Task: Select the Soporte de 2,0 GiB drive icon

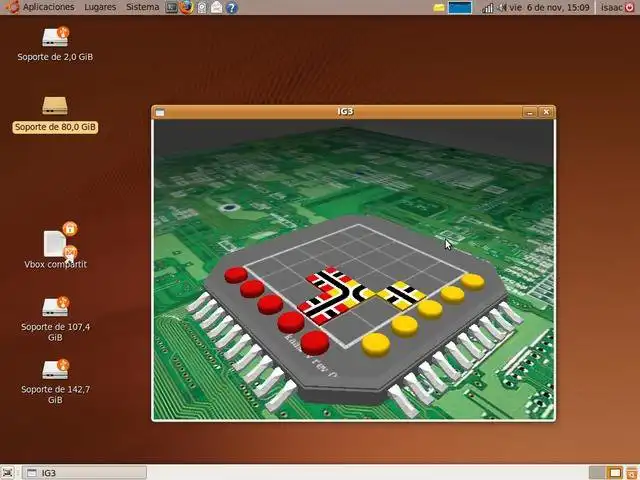Action: 55,37
